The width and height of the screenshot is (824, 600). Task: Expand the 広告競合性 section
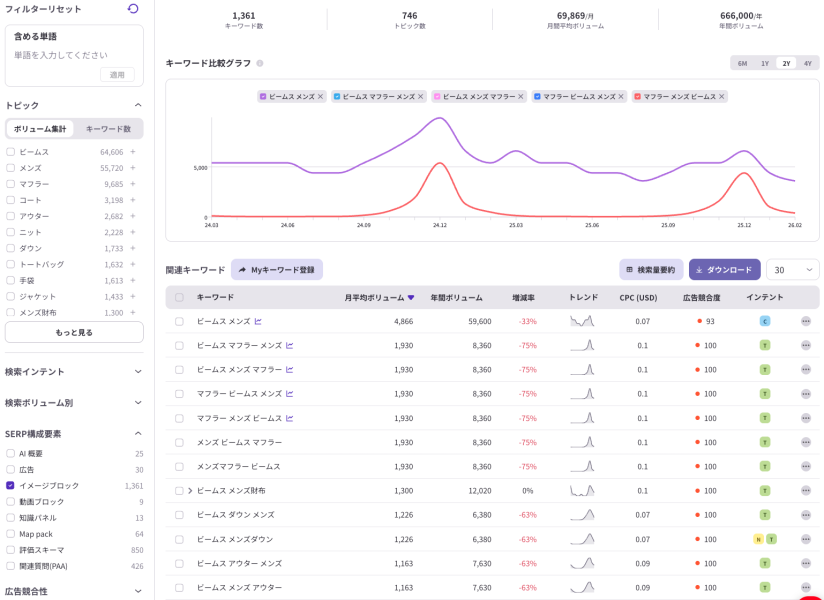click(x=138, y=591)
